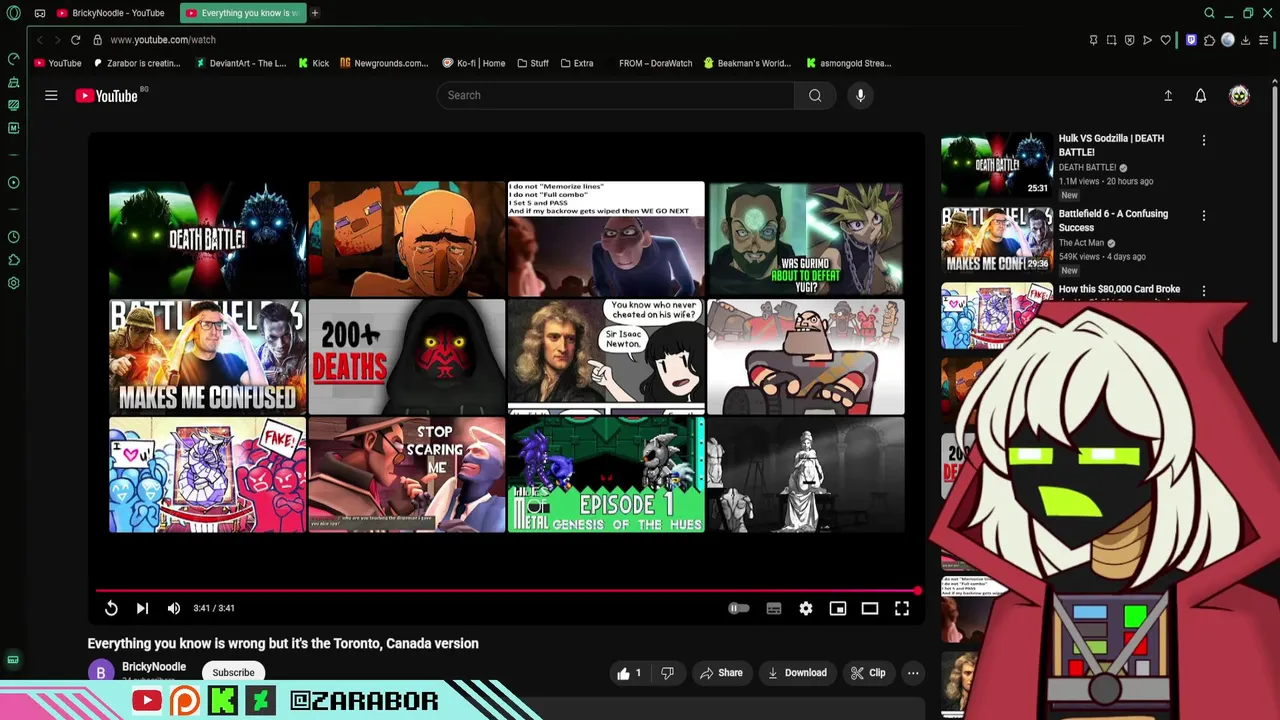The height and width of the screenshot is (720, 1280).
Task: Focus the YouTube search field
Action: tap(615, 95)
